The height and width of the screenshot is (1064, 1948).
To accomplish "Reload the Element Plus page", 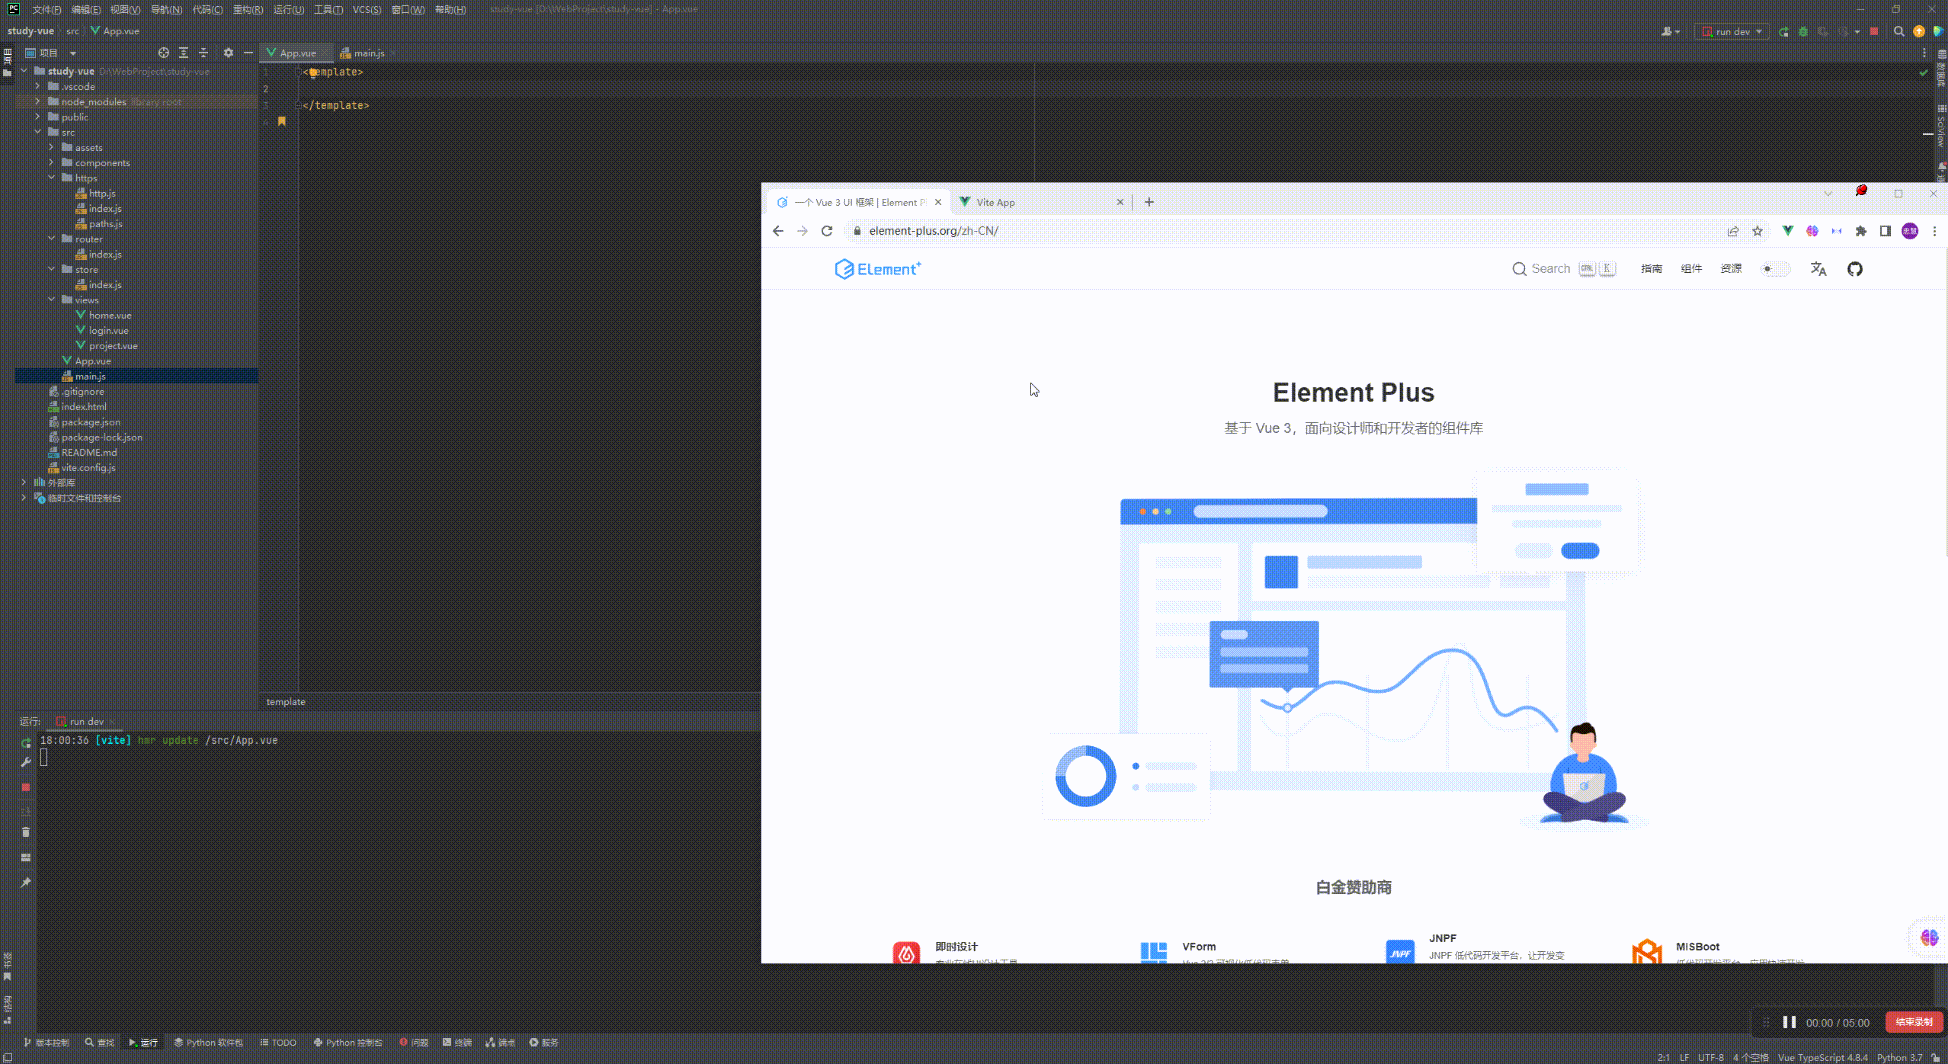I will pyautogui.click(x=827, y=231).
